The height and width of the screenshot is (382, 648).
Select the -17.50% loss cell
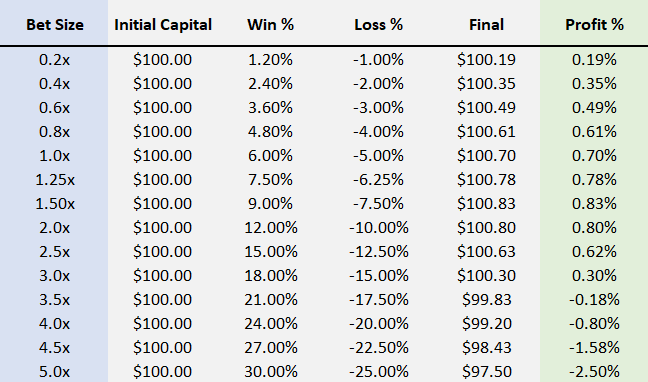(x=379, y=300)
